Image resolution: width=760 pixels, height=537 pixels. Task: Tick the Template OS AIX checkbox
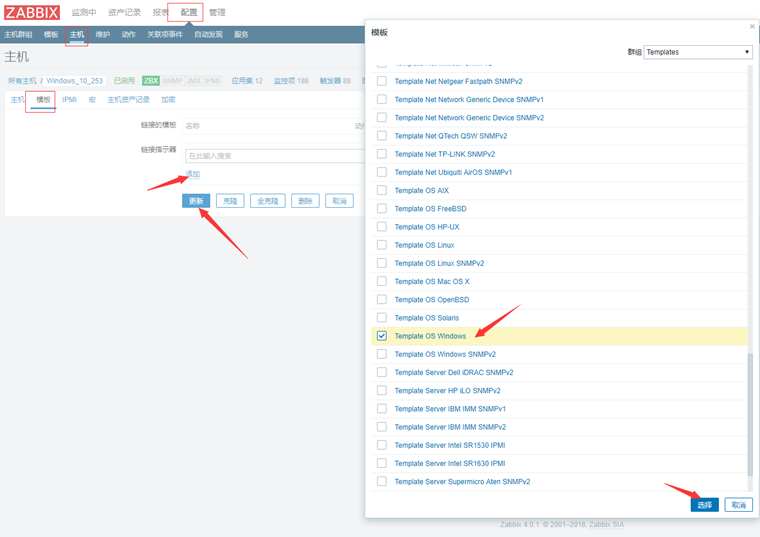[x=382, y=190]
